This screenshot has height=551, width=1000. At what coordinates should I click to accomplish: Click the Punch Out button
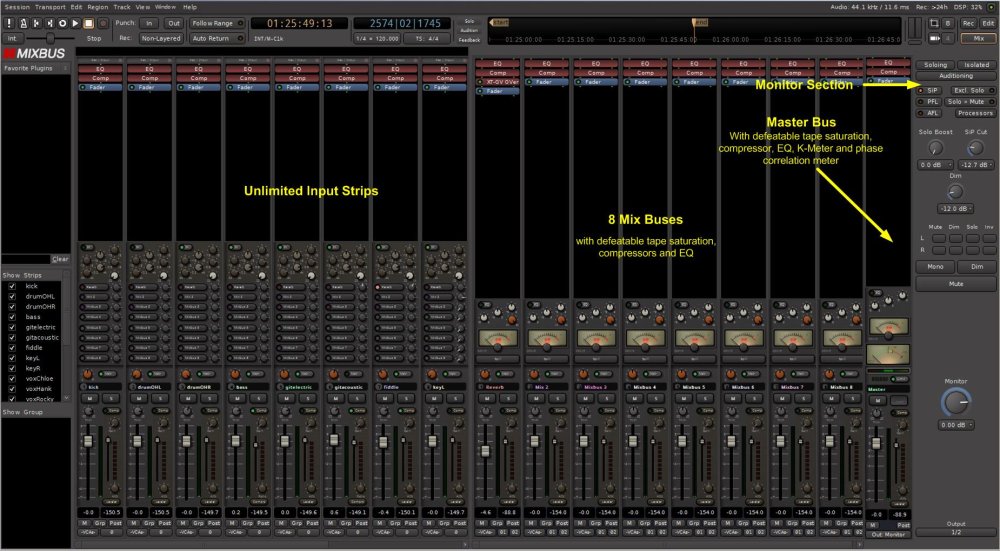(x=173, y=23)
